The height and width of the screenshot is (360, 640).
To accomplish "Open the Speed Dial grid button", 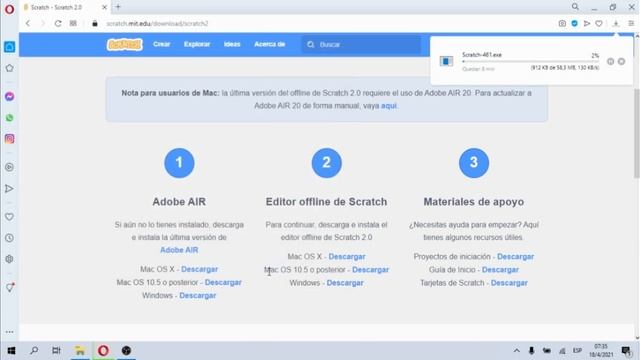I will click(x=73, y=24).
